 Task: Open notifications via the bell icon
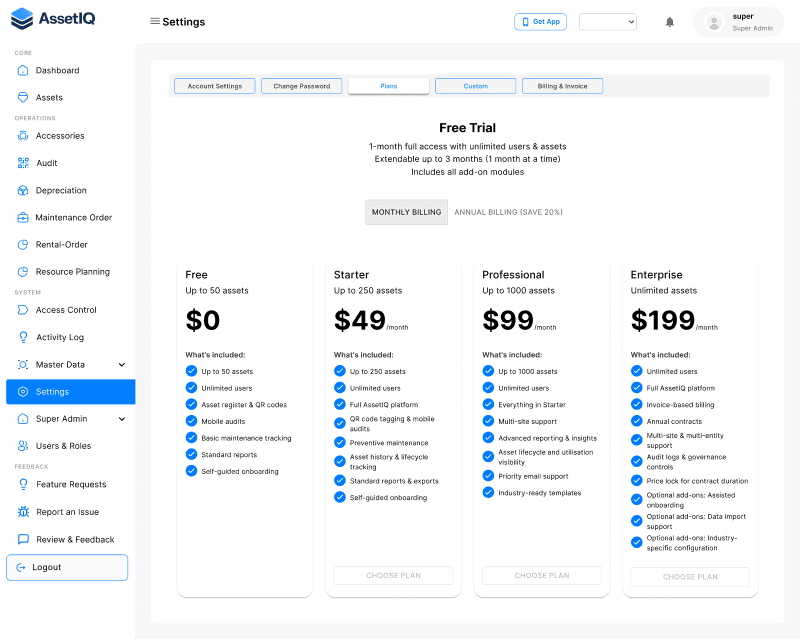click(x=670, y=22)
